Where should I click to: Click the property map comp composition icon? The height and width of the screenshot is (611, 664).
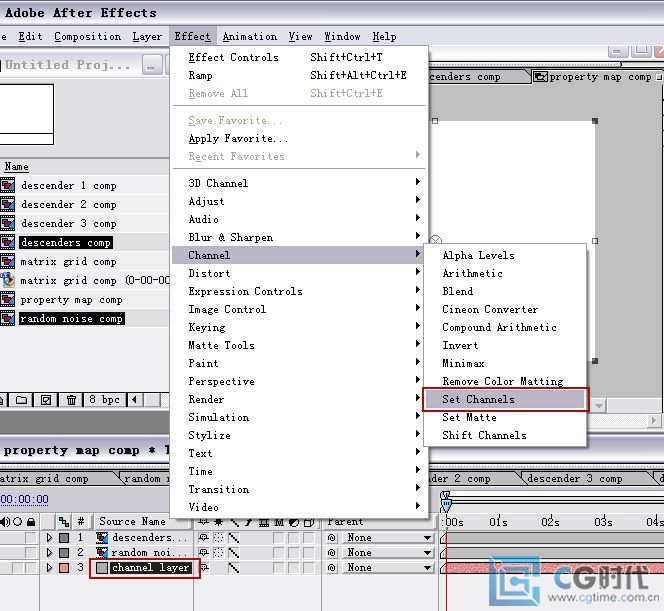[8, 299]
